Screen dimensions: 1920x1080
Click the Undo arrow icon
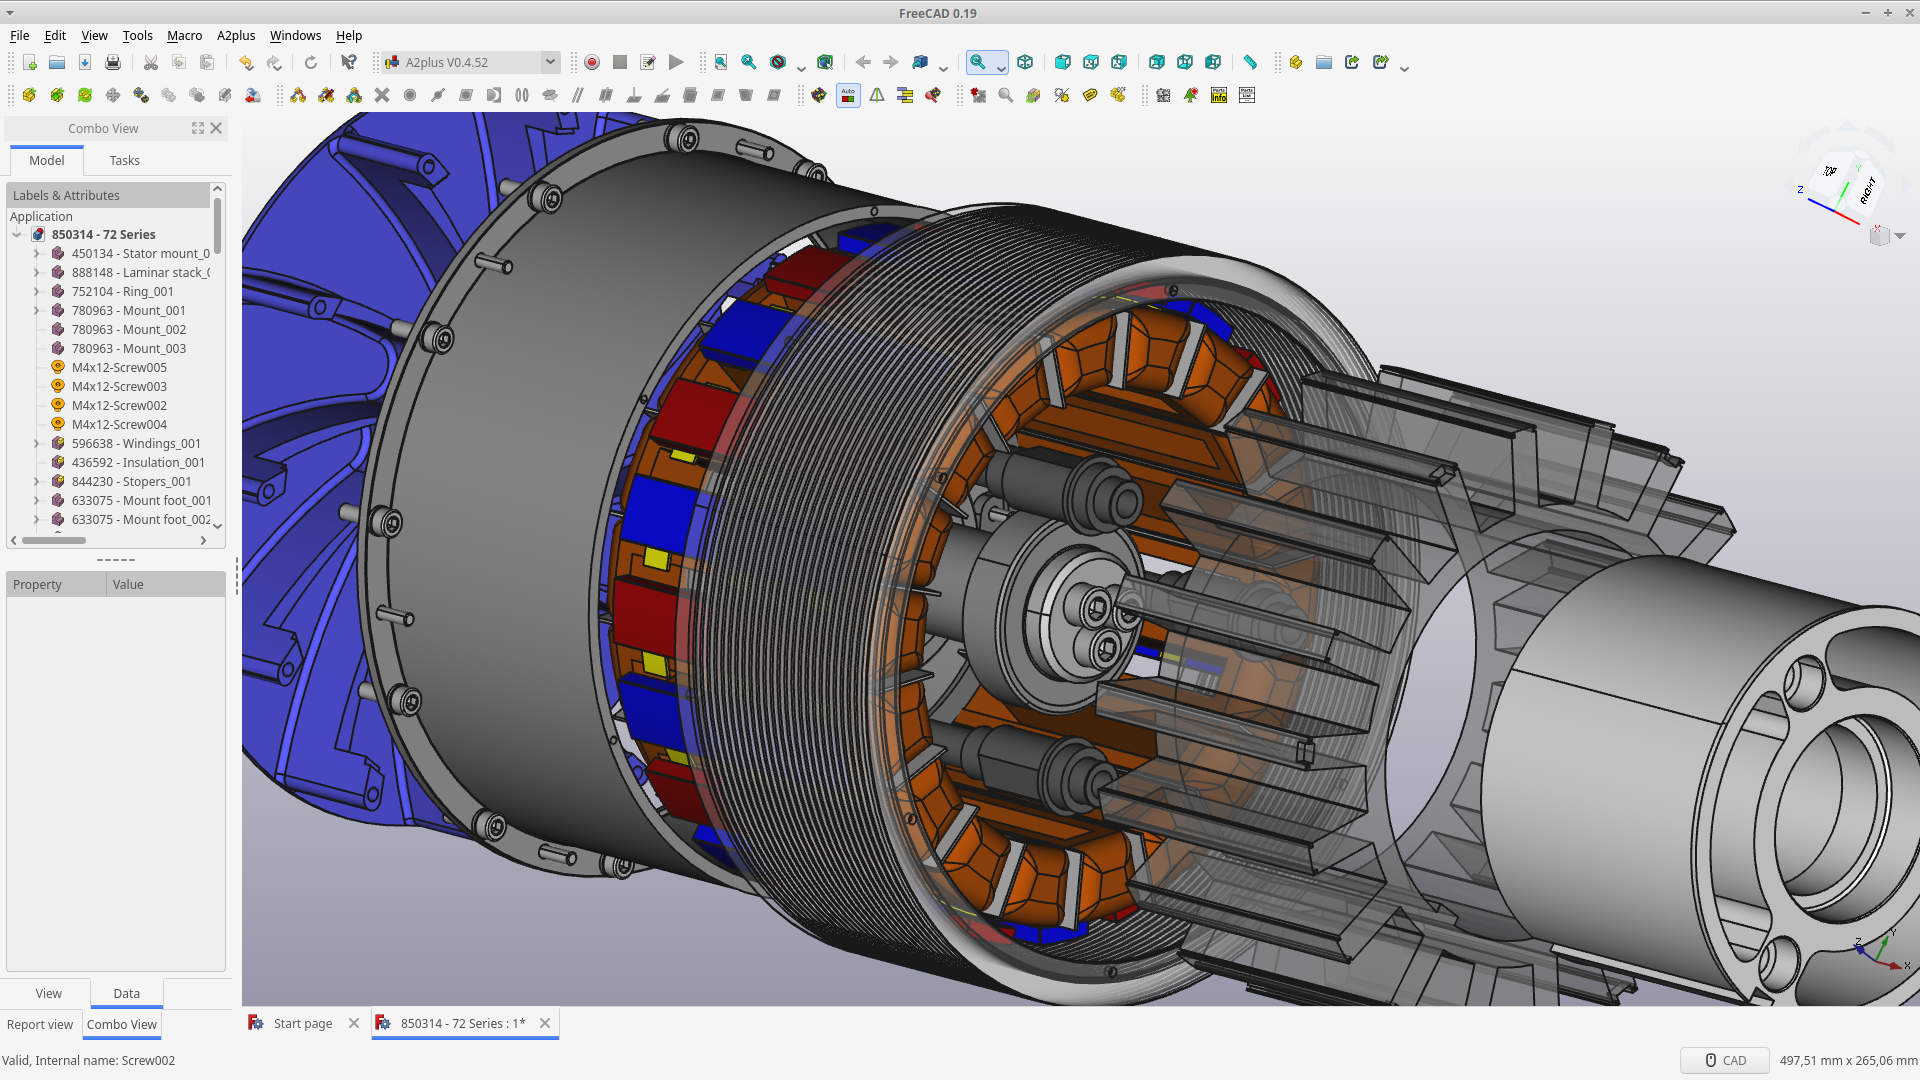click(x=246, y=62)
